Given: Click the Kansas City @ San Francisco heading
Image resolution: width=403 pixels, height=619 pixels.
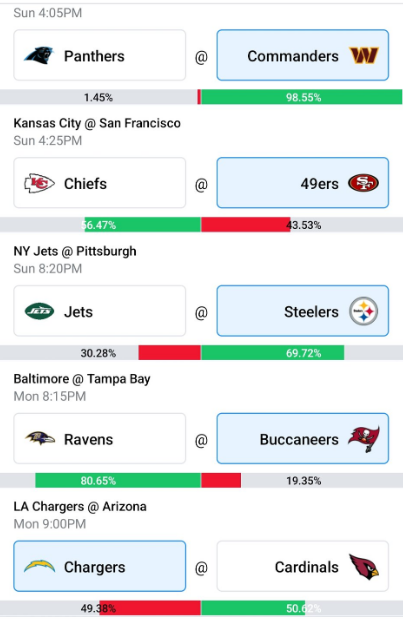Looking at the screenshot, I should [x=97, y=123].
